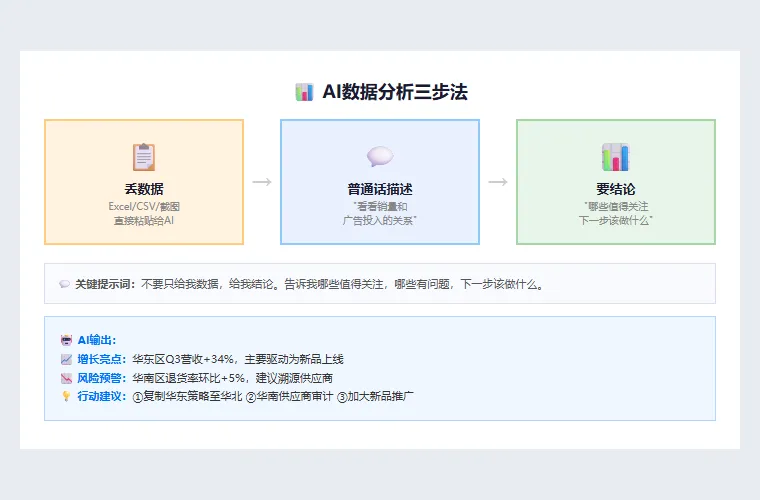The height and width of the screenshot is (500, 760).
Task: Click the robot icon next to AI输出
Action: pos(66,340)
